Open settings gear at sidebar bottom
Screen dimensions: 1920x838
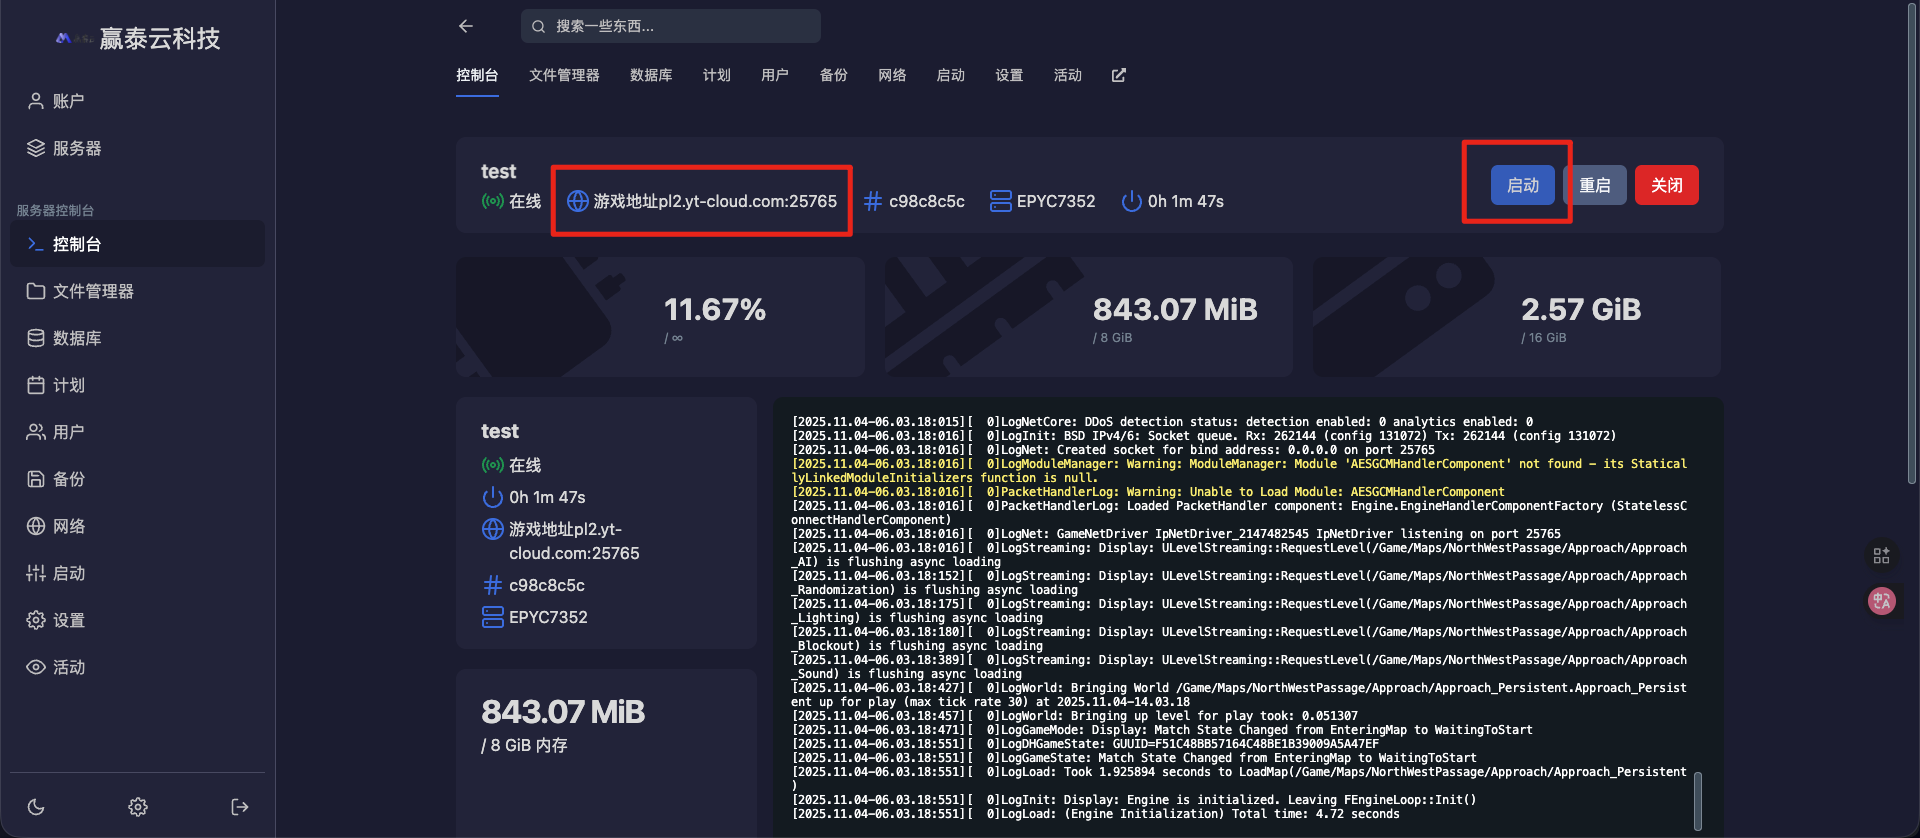click(138, 807)
